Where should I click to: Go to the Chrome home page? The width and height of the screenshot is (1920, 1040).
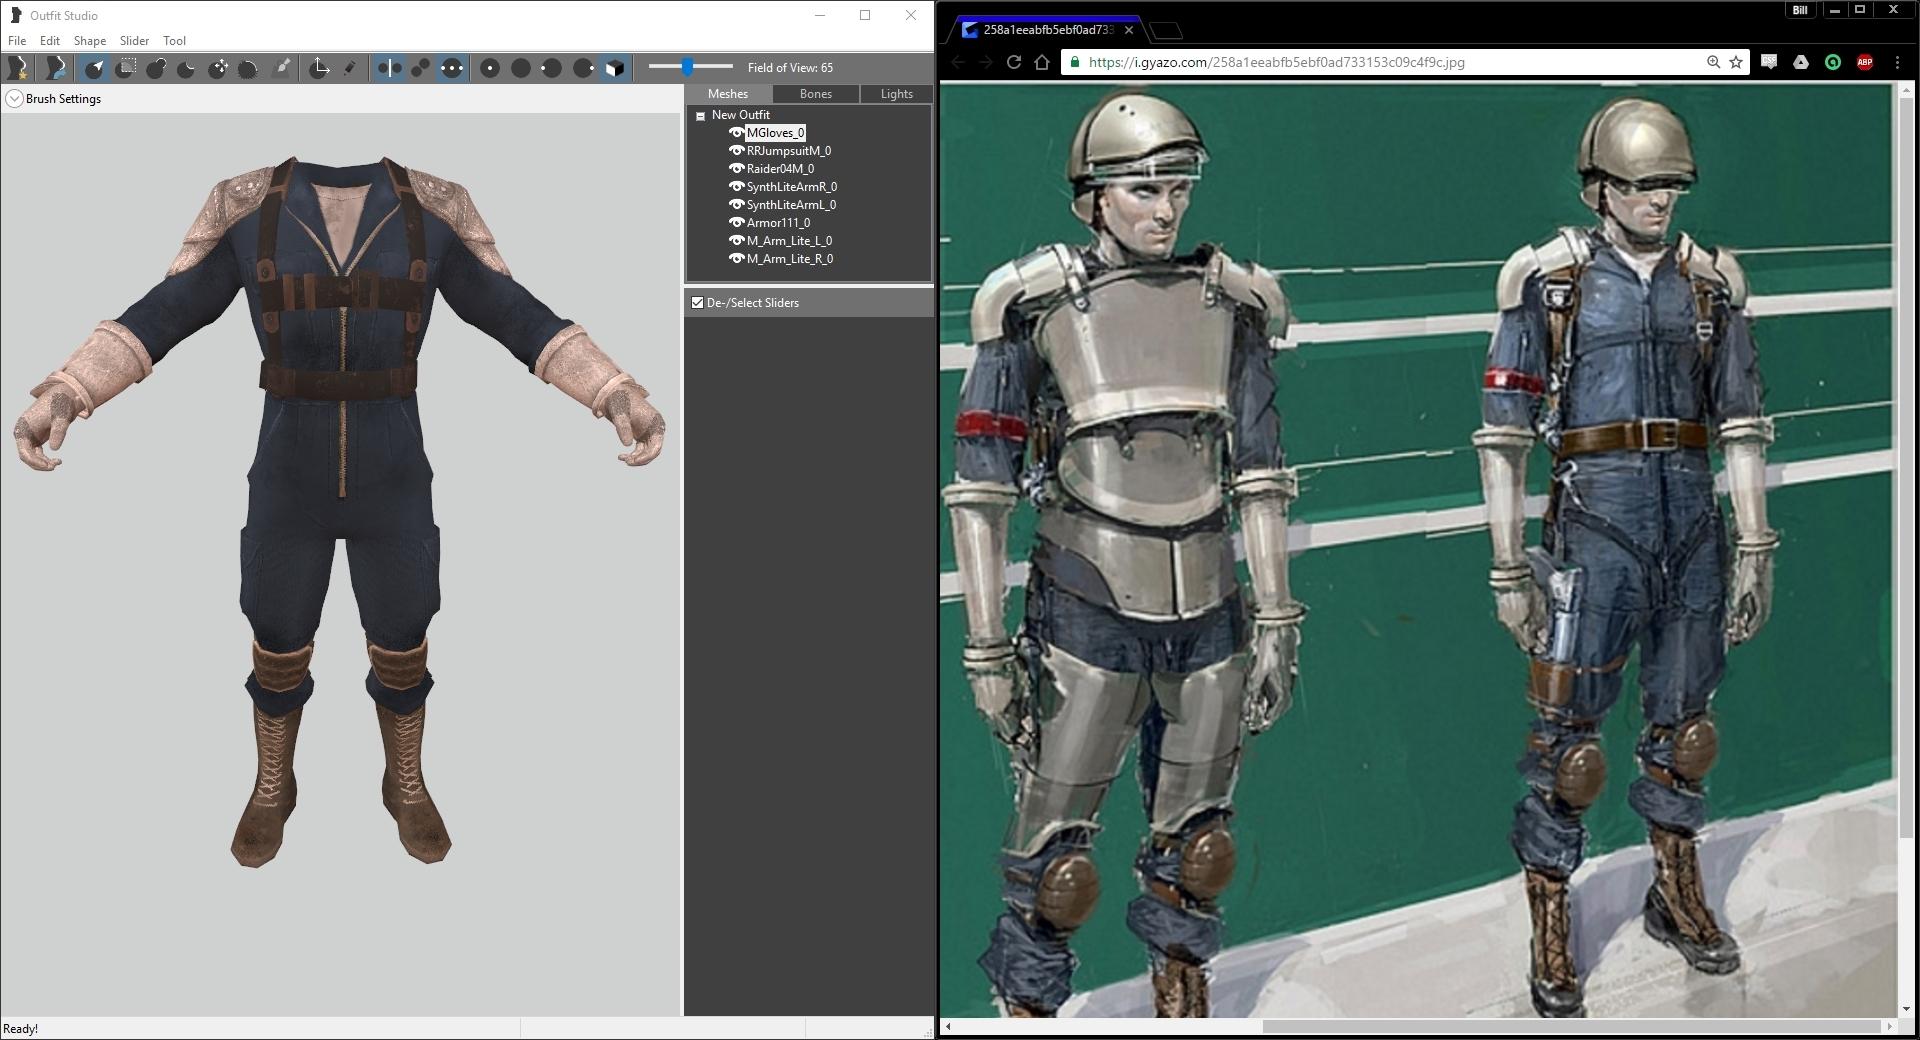[1042, 62]
